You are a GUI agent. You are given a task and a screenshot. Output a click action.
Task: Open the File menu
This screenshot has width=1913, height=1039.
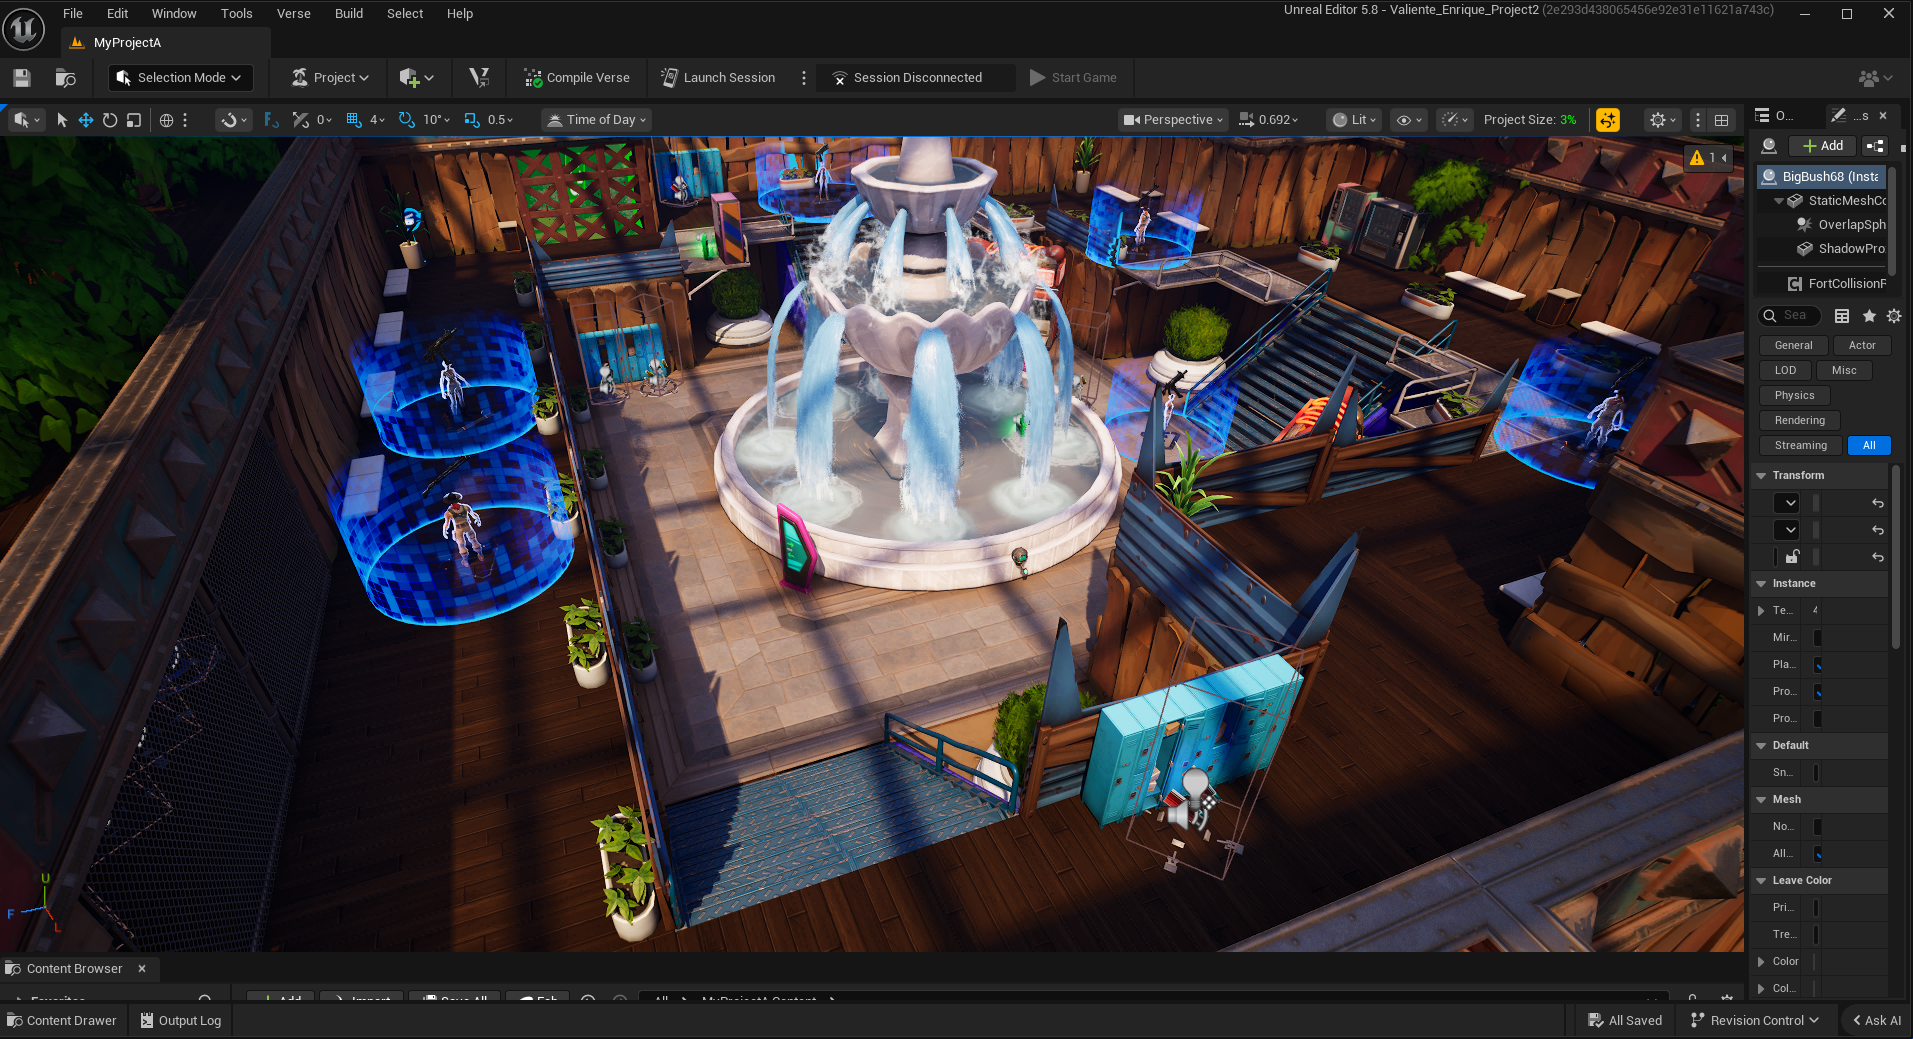pos(73,13)
